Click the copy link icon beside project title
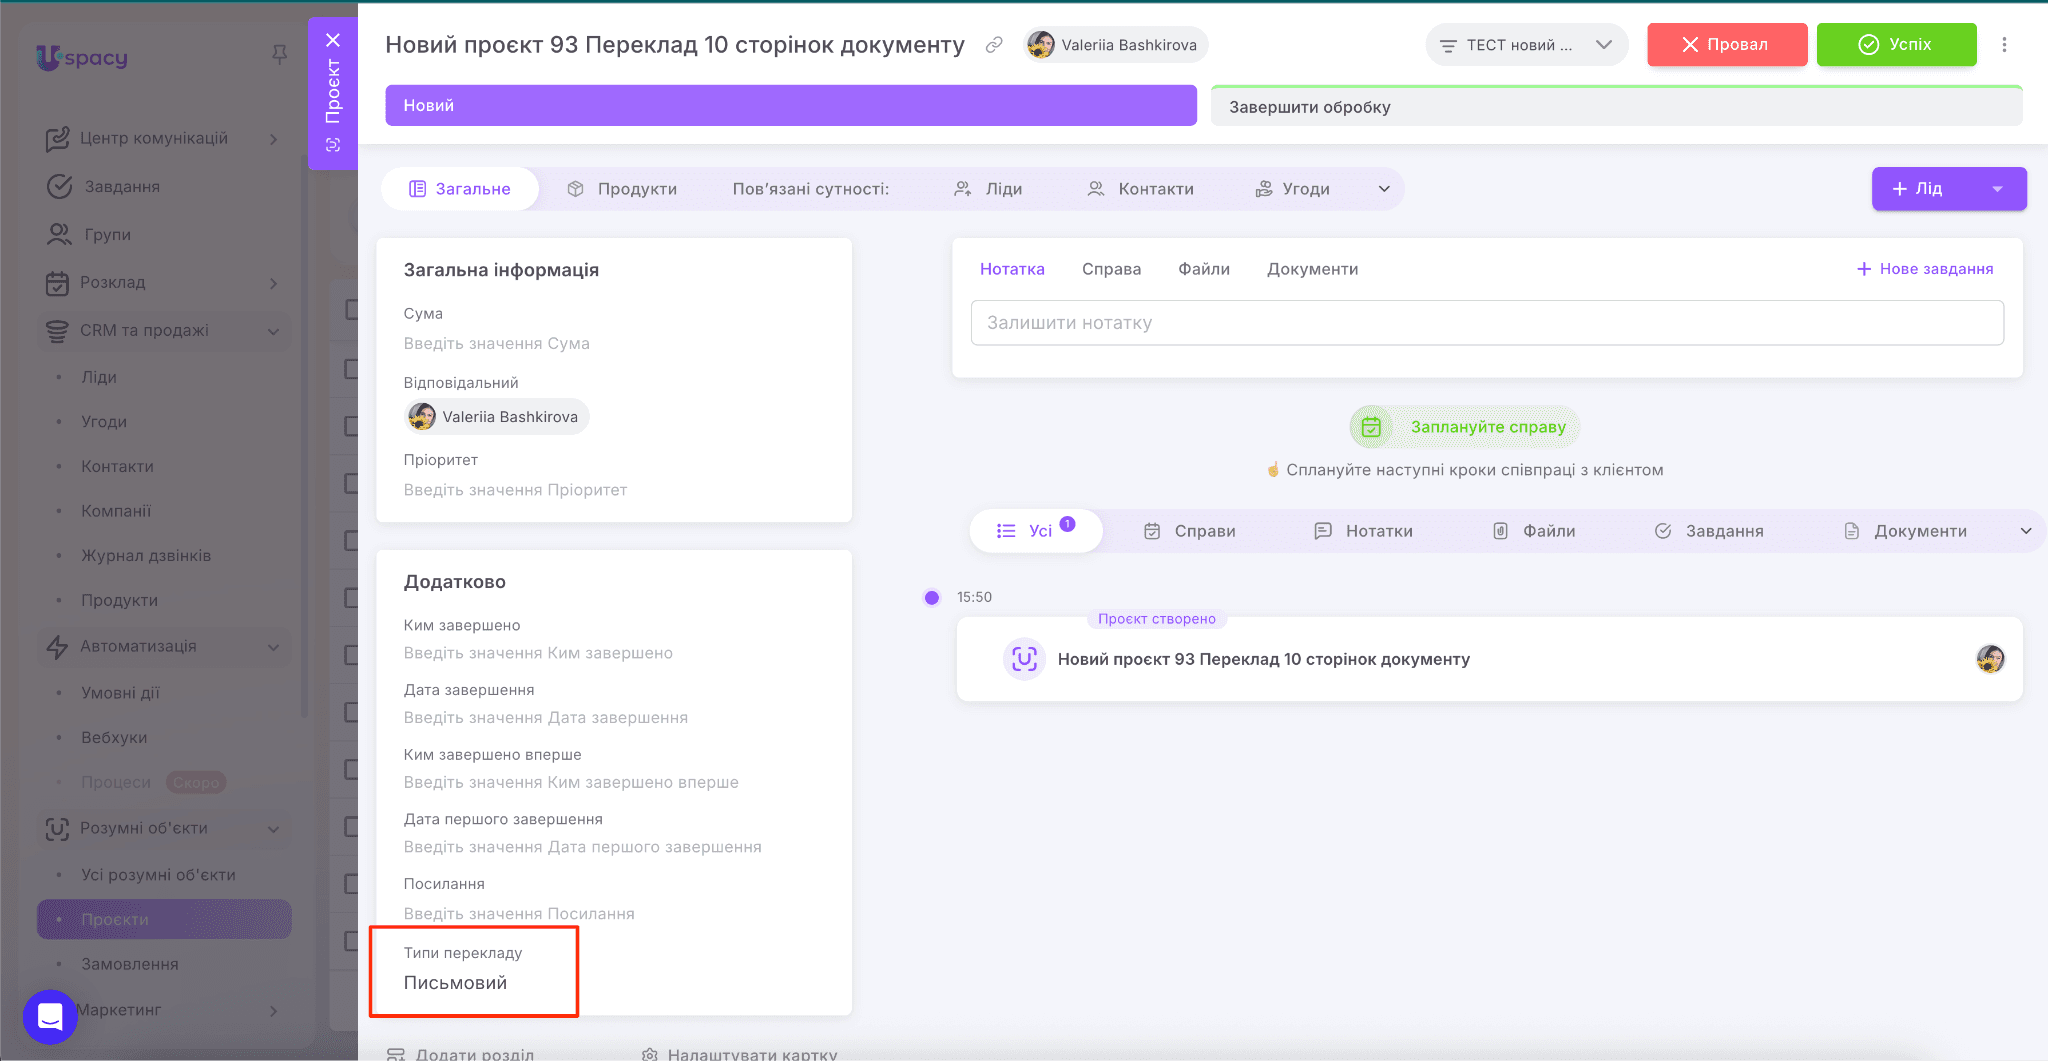This screenshot has height=1061, width=2048. tap(994, 45)
